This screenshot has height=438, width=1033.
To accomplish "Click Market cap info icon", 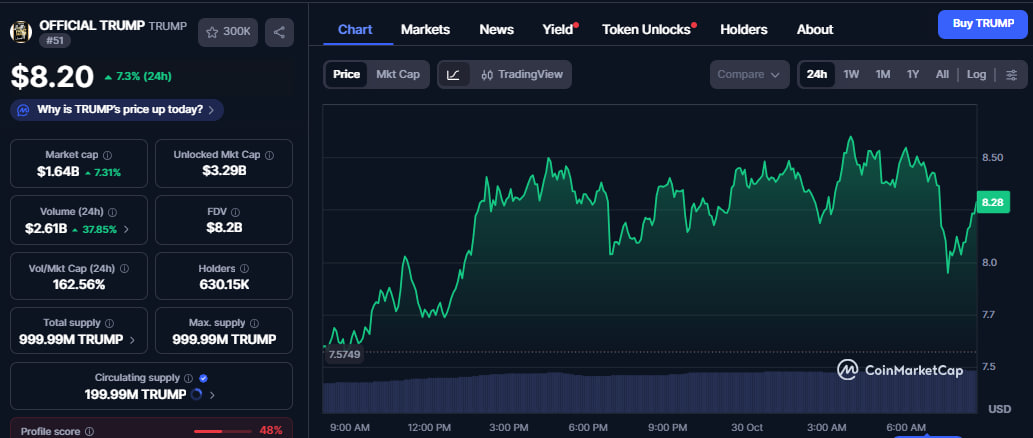I will pos(108,155).
